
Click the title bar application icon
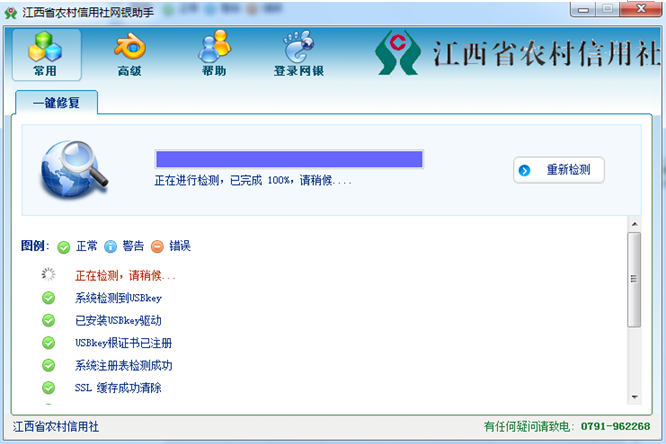point(11,13)
